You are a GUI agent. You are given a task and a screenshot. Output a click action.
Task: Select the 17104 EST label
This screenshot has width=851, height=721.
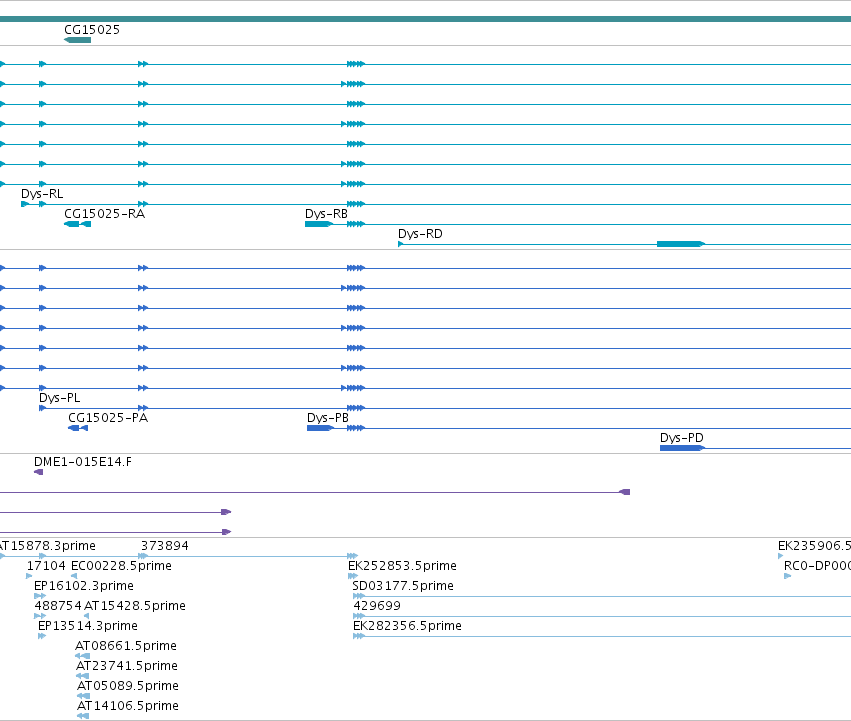[x=46, y=566]
